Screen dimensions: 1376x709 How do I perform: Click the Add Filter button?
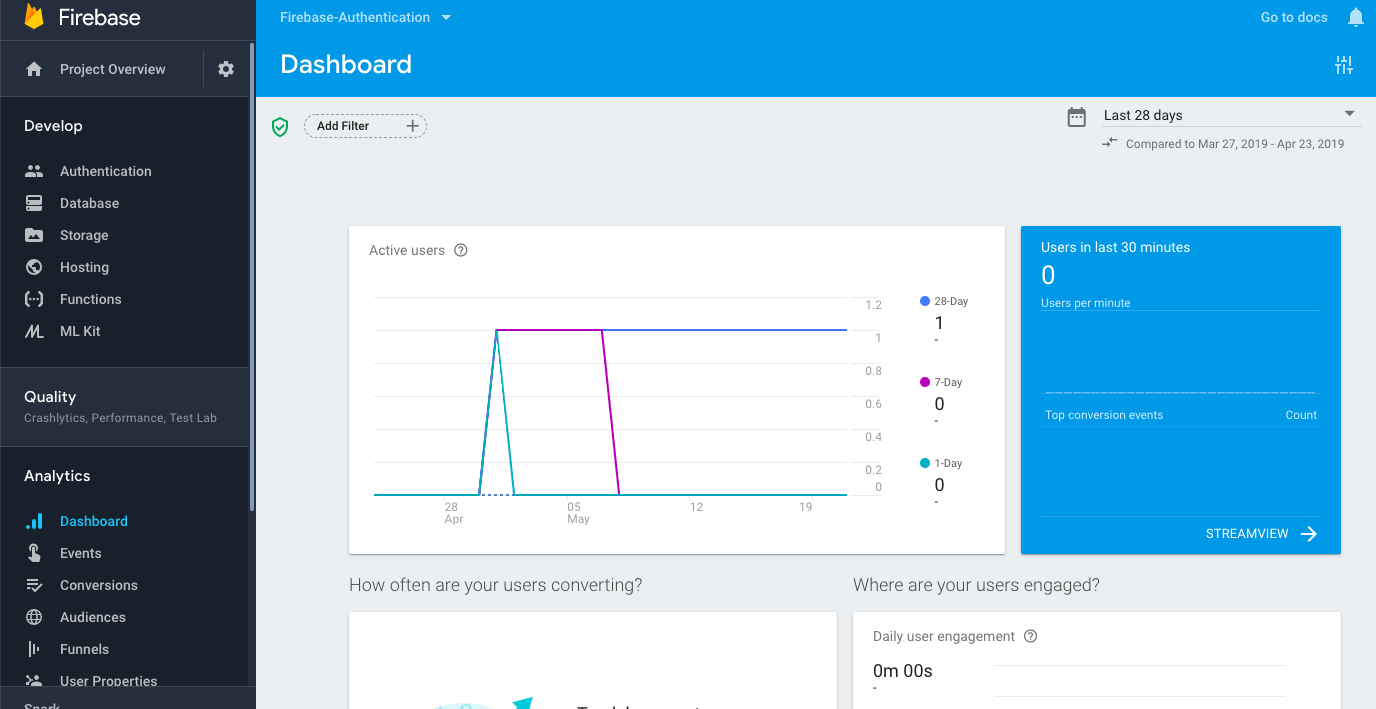365,126
